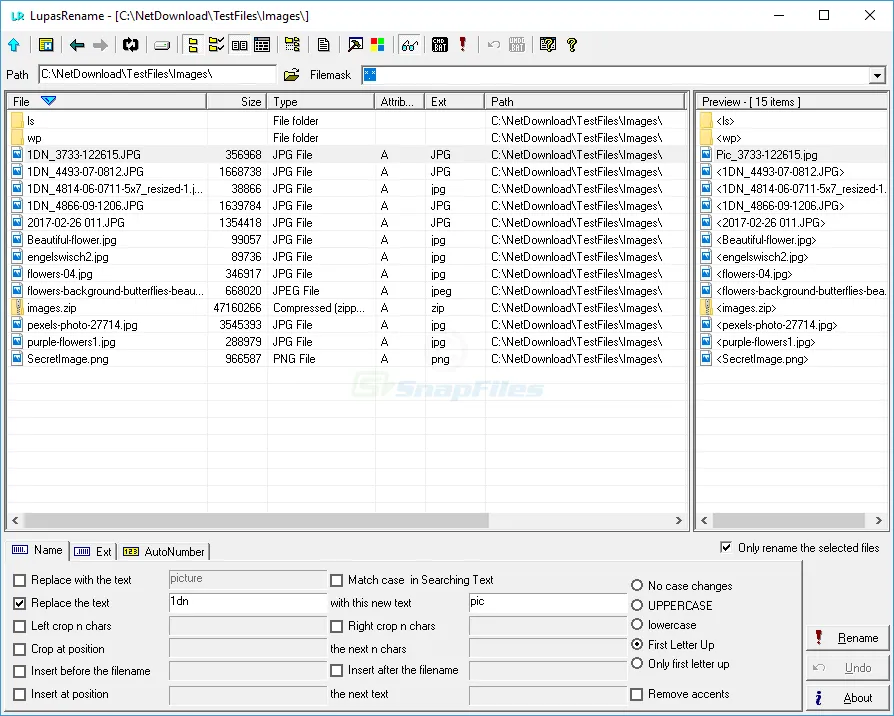Click the new text field containing pic
The height and width of the screenshot is (716, 894).
click(x=547, y=602)
